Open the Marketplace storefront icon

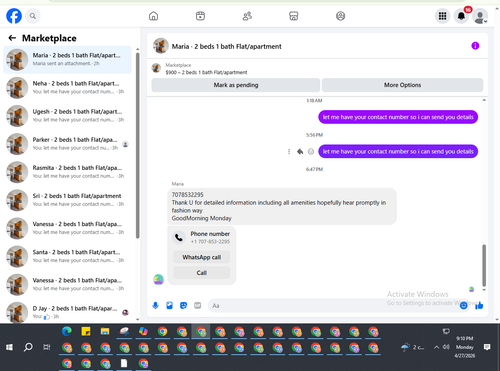click(294, 16)
